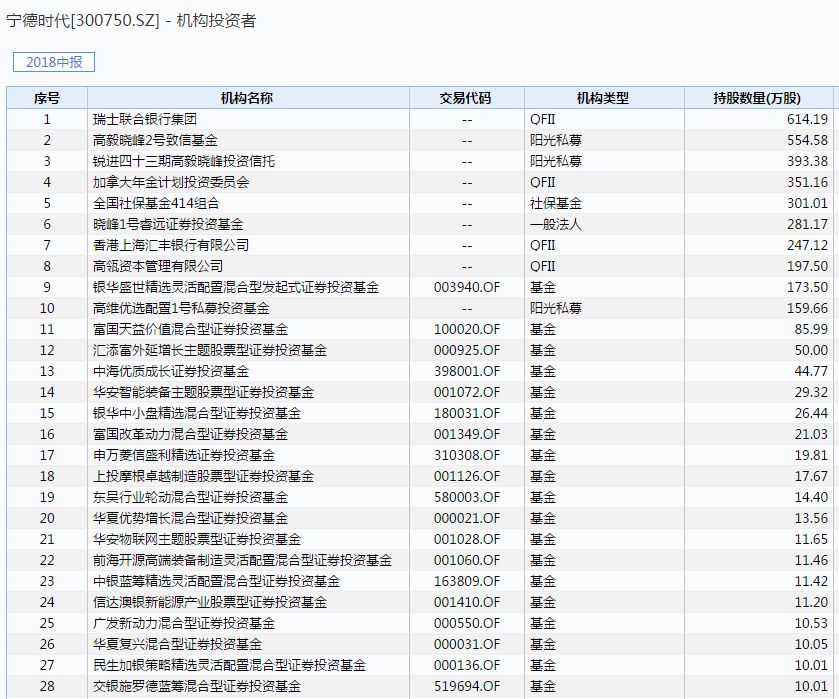Viewport: 839px width, 699px height.
Task: Click fund code 519694.OF
Action: click(x=467, y=686)
